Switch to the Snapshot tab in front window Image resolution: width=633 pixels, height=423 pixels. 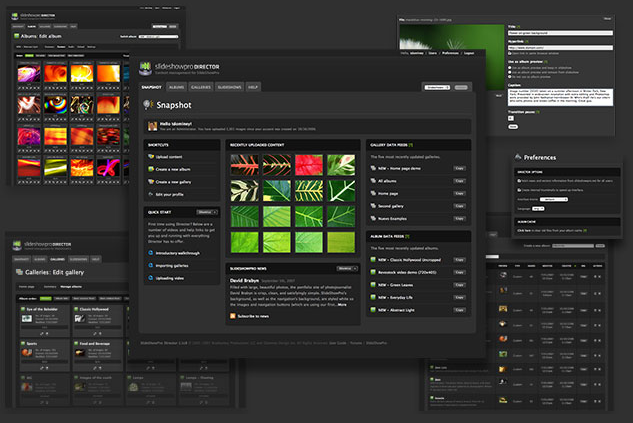point(152,87)
